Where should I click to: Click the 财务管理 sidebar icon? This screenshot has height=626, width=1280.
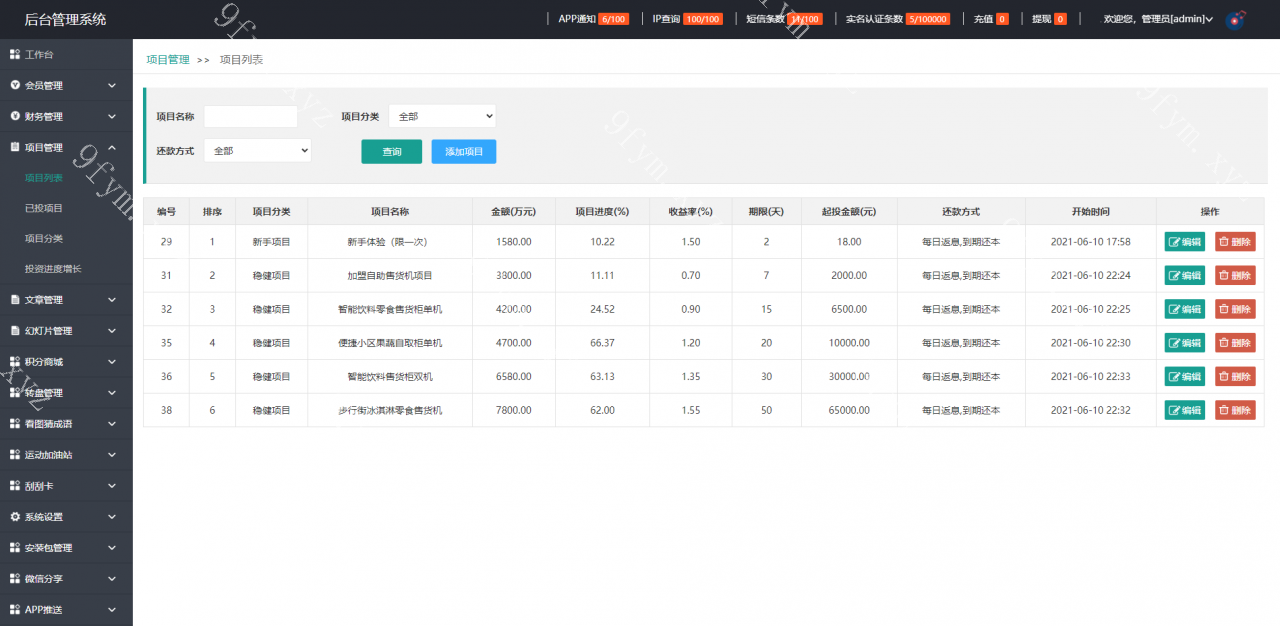(x=15, y=116)
